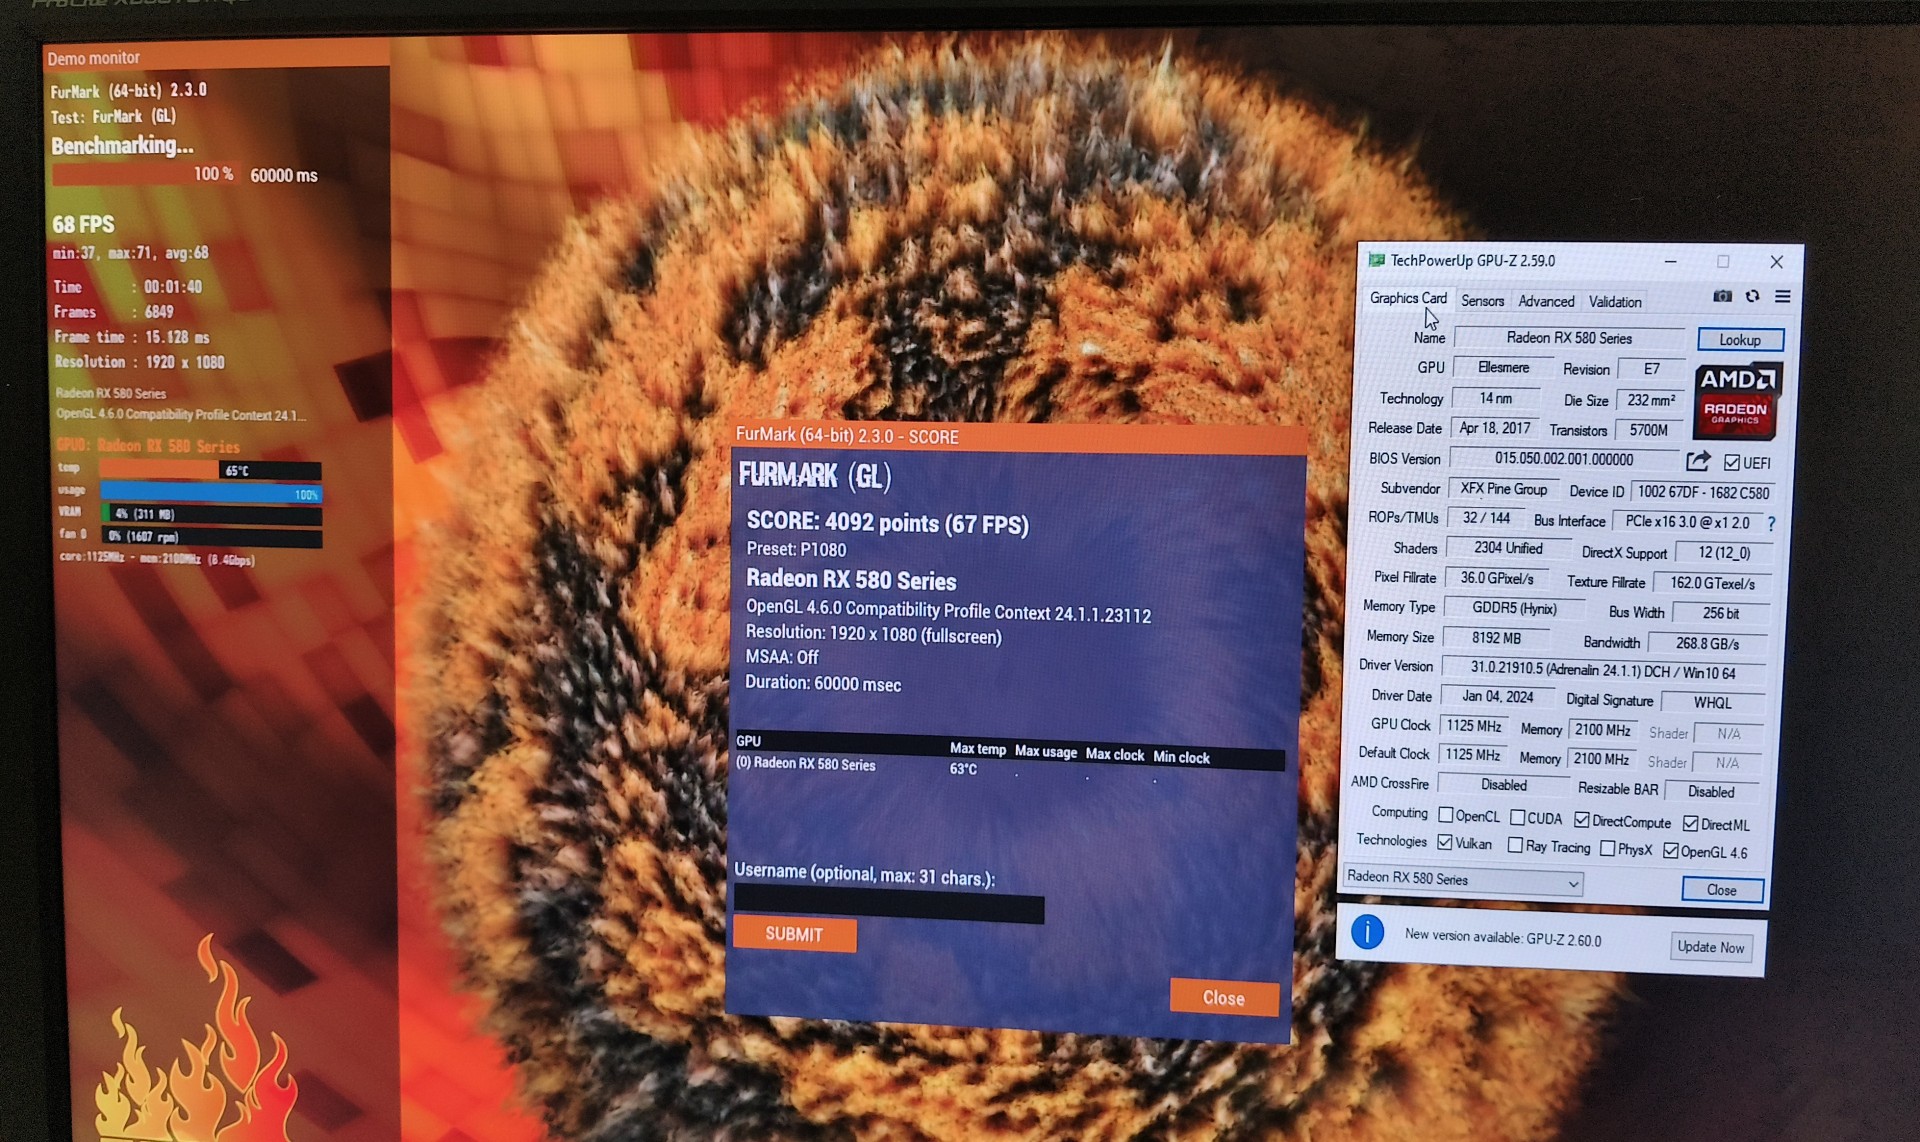Click the GPU-Z Close button
Viewport: 1920px width, 1142px height.
coord(1721,889)
